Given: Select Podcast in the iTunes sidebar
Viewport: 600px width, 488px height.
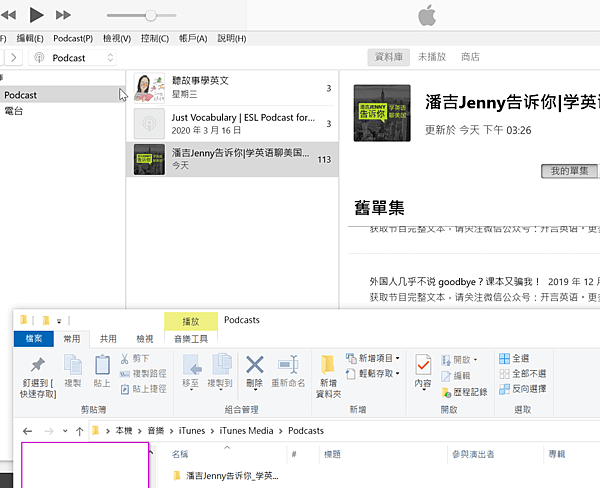Looking at the screenshot, I should click(x=62, y=95).
